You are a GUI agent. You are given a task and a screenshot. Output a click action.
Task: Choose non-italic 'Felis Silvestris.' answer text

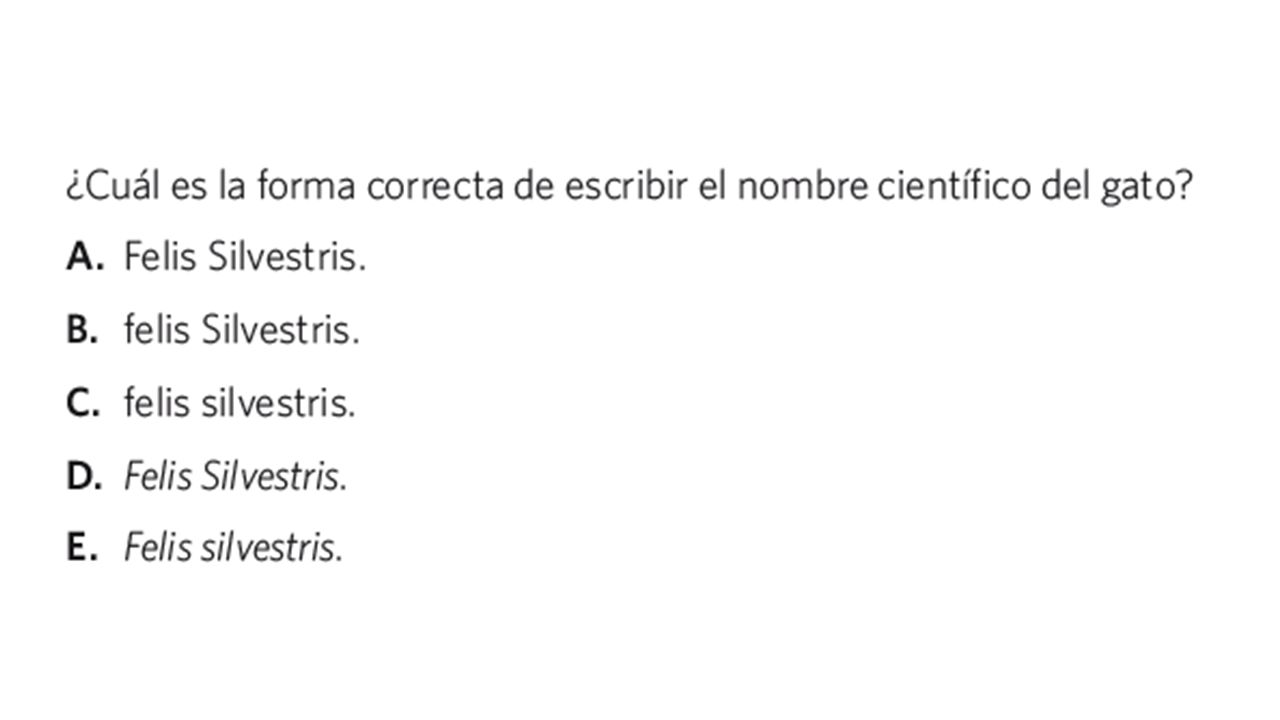[245, 258]
